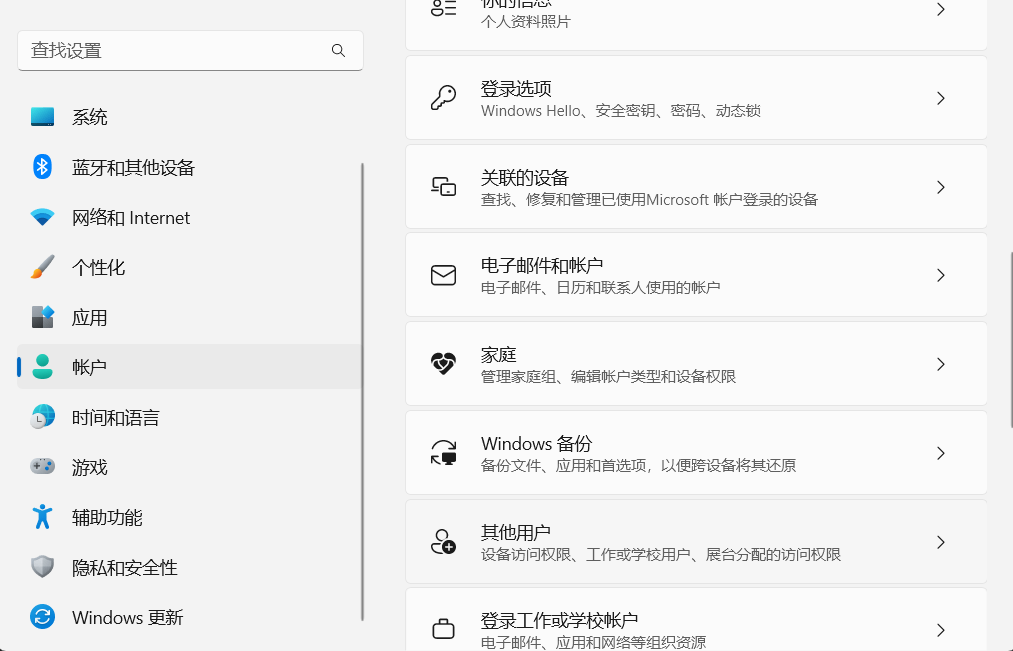Expand the 关联的设备 chevron
Screen dimensions: 1013x651
[940, 186]
